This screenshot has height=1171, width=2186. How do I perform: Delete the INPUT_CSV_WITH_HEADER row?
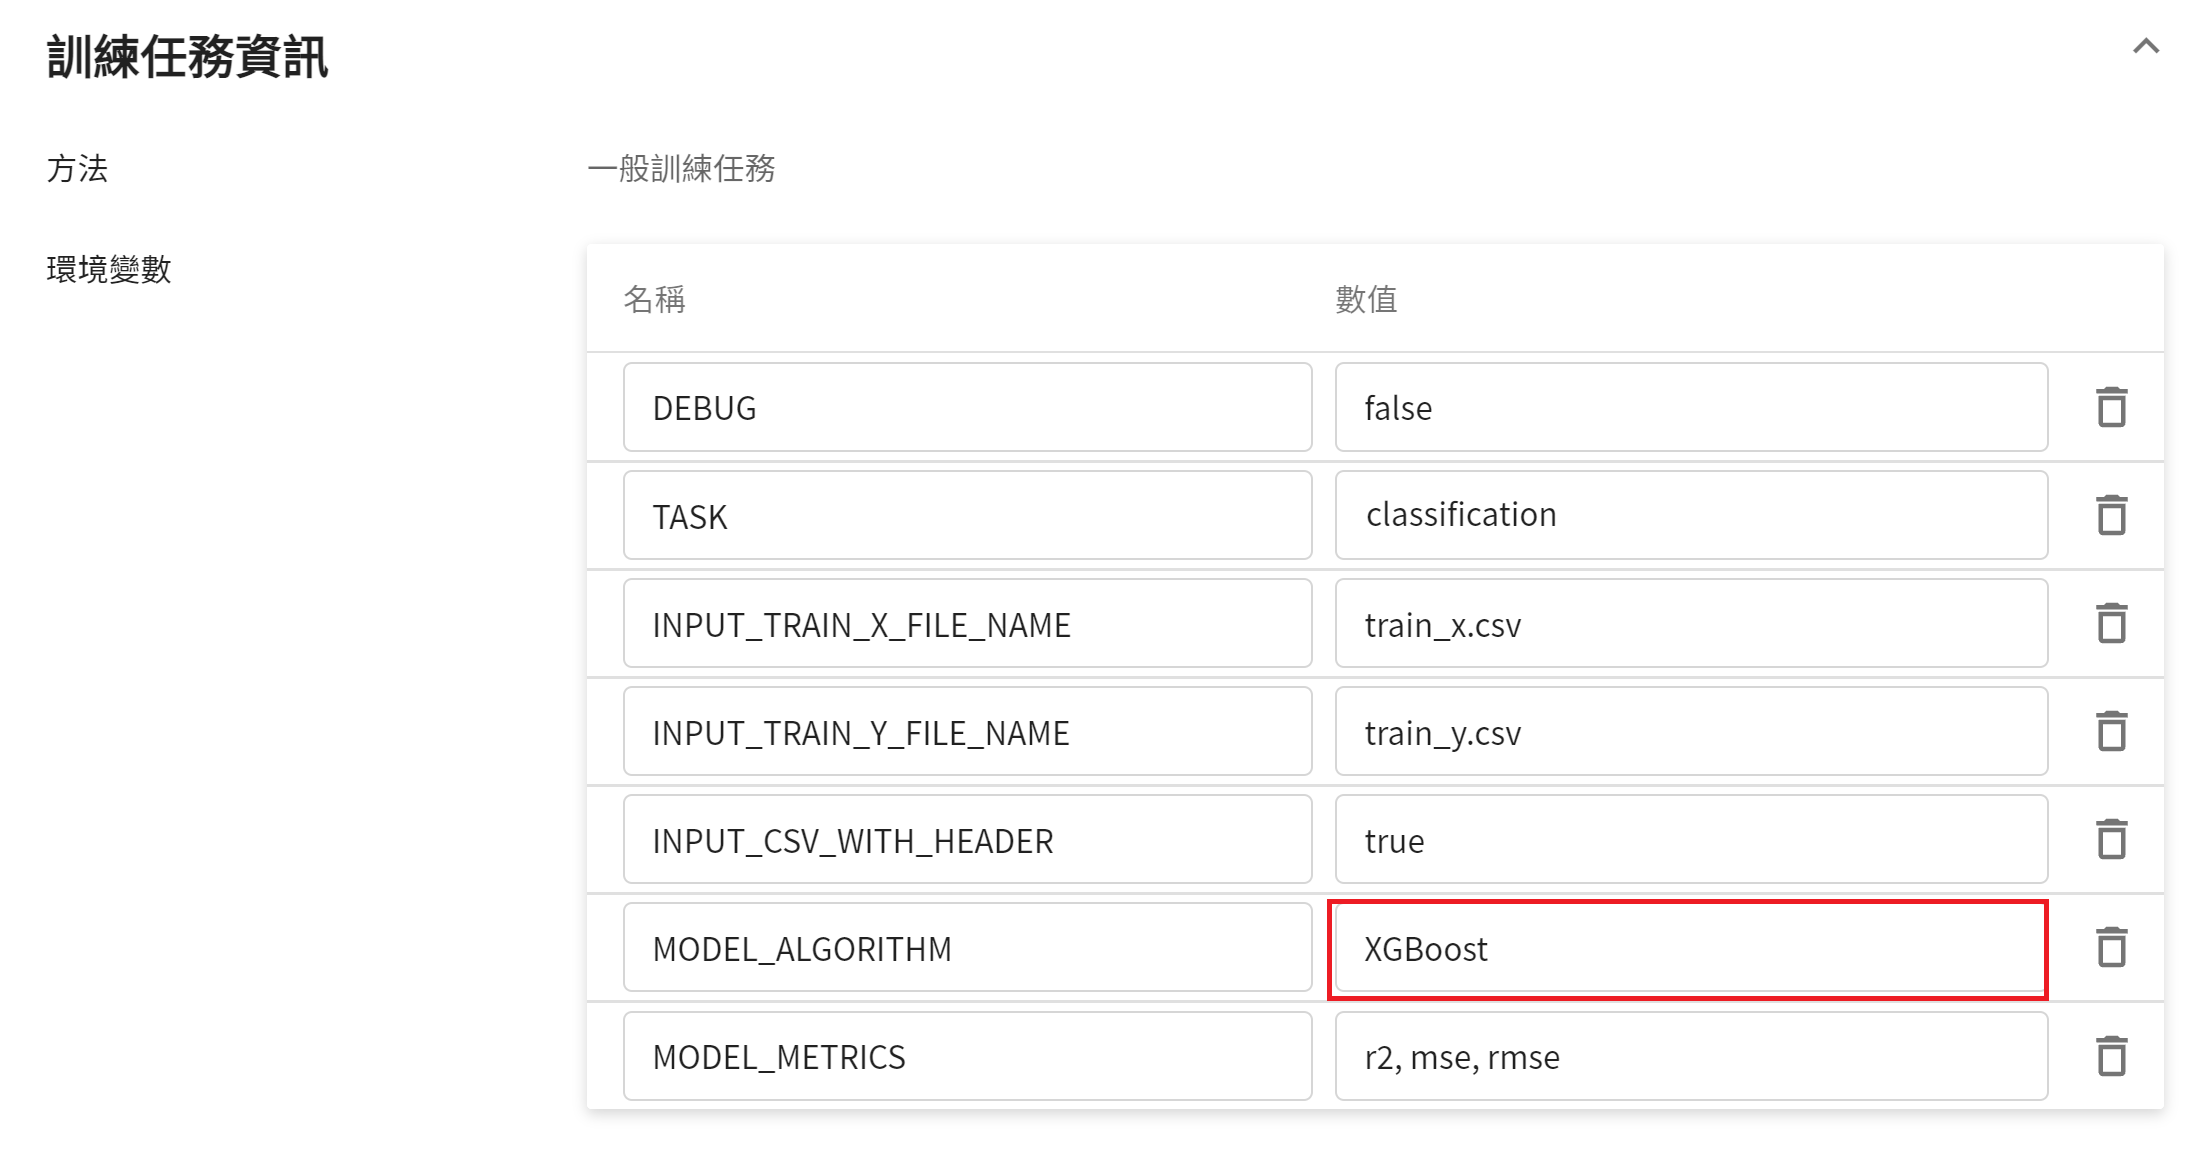2111,839
